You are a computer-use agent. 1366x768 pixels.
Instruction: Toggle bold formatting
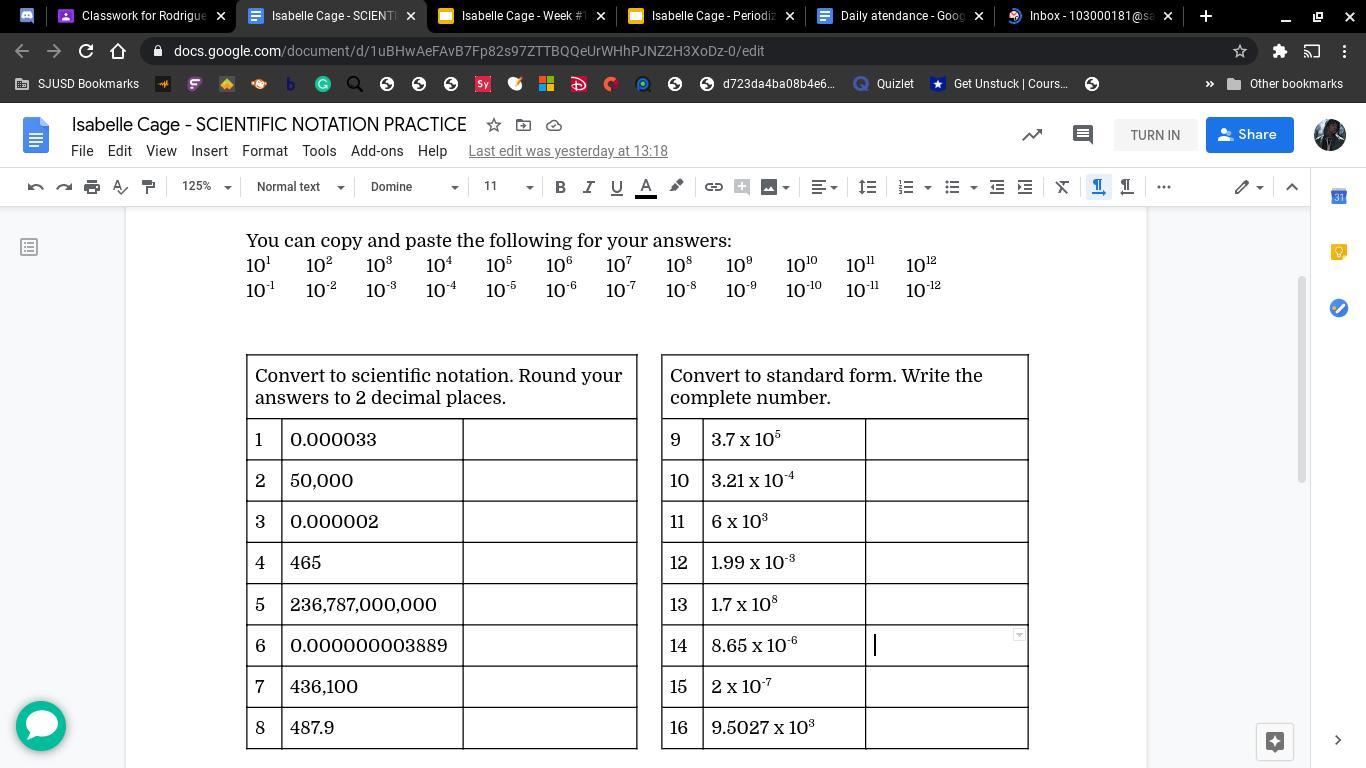[560, 187]
